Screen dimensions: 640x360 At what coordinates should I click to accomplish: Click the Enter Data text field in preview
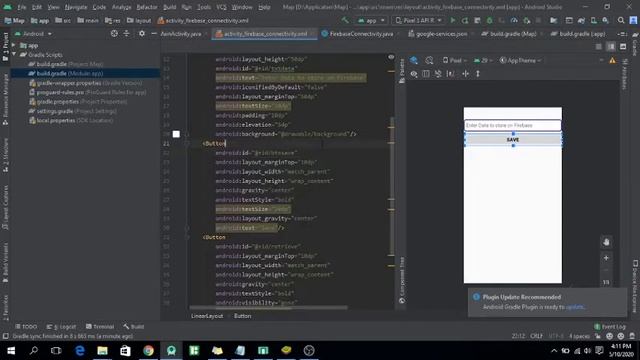click(x=513, y=125)
